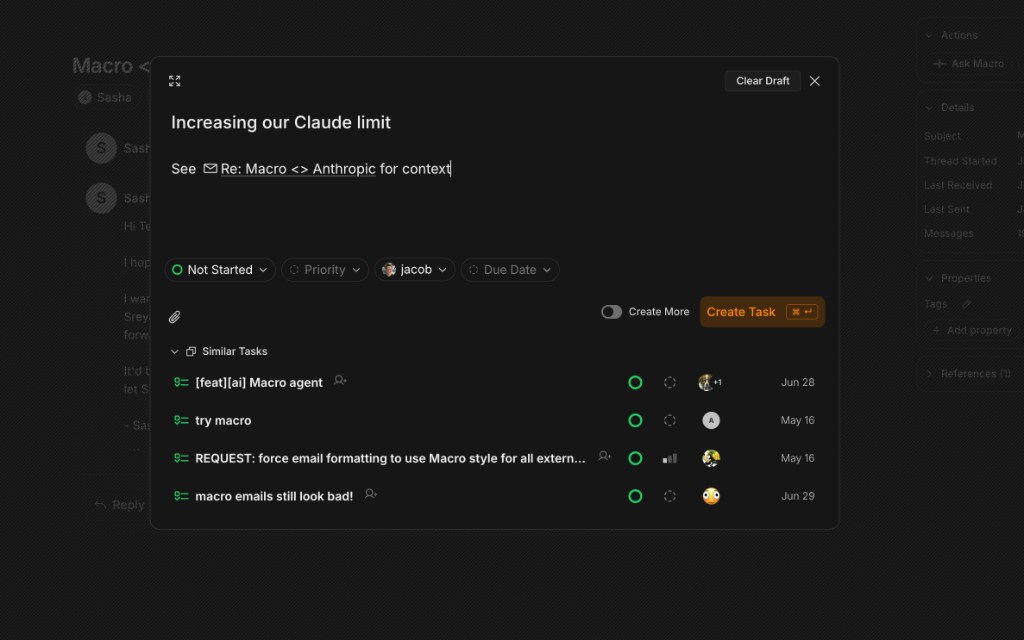Click priority icon on 'Macro agent' row
The width and height of the screenshot is (1024, 640).
click(669, 383)
